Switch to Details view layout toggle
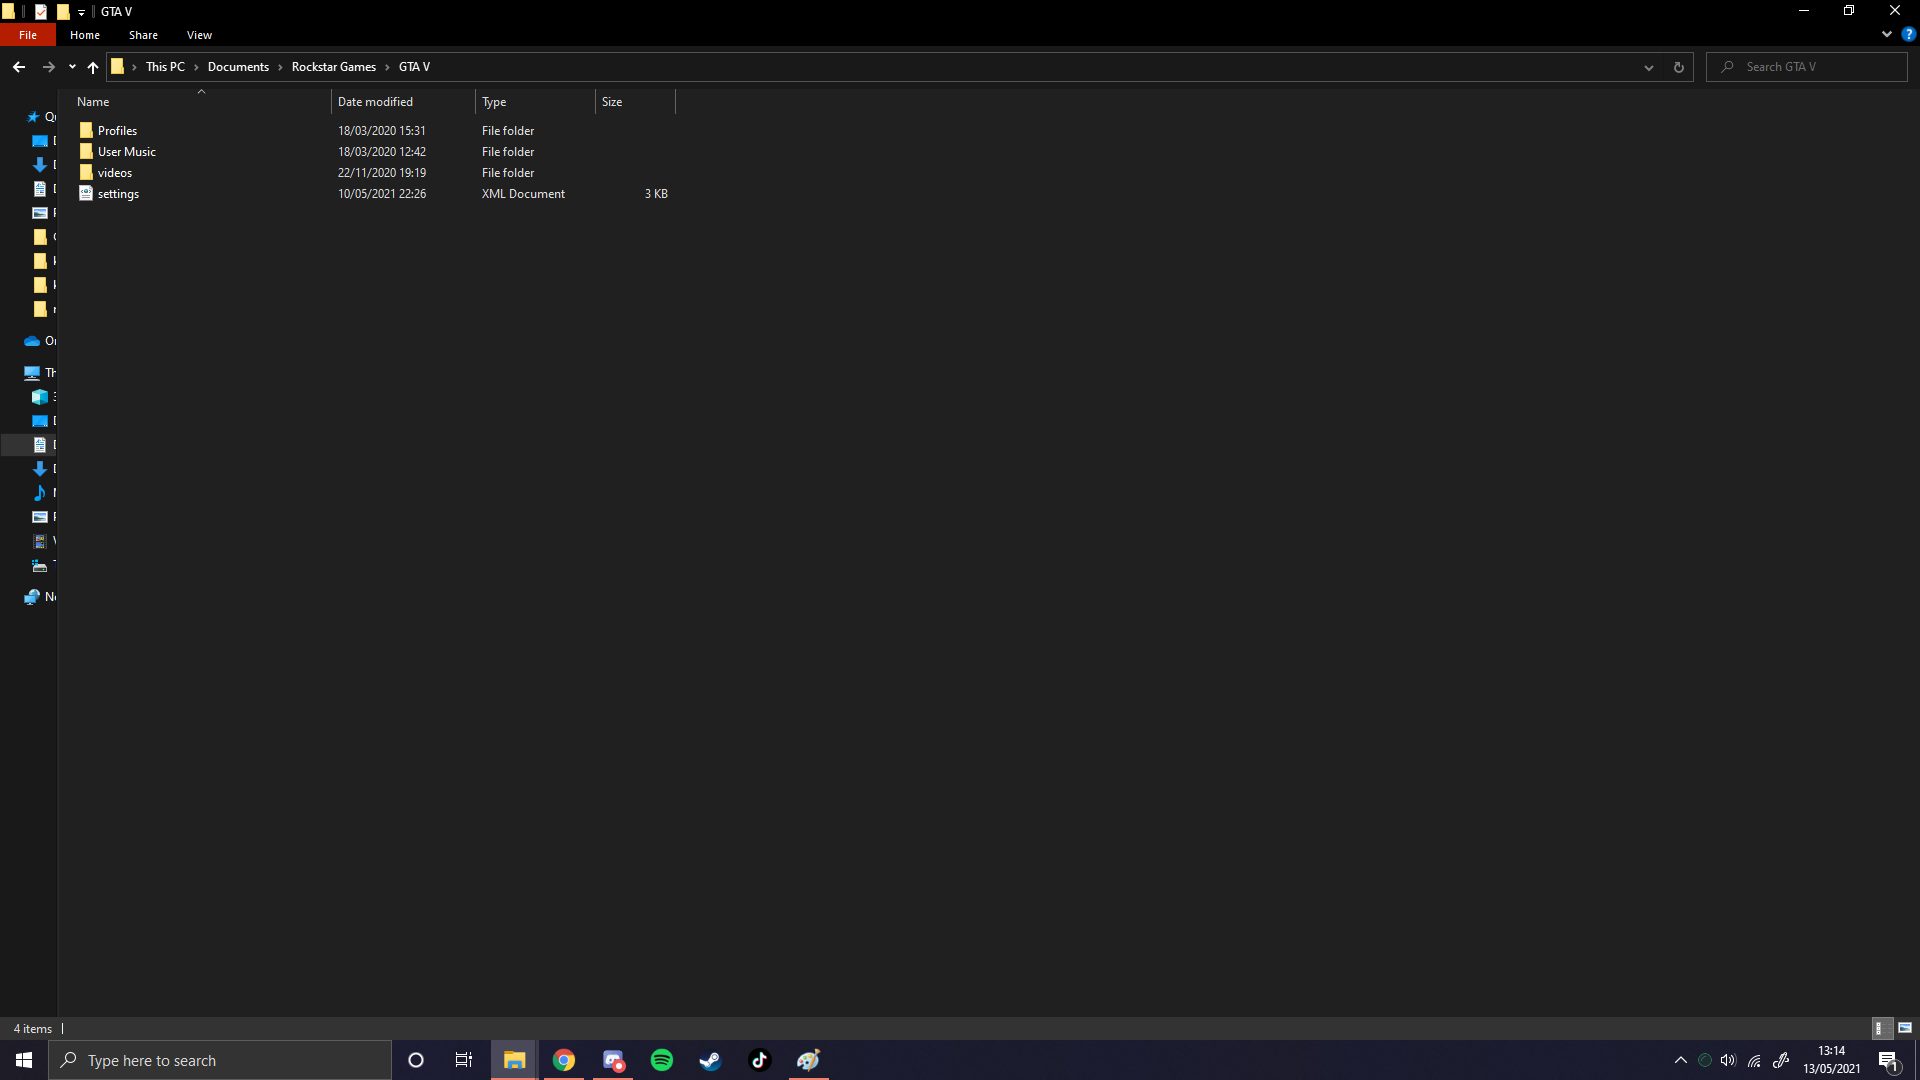The width and height of the screenshot is (1920, 1080). (1879, 1028)
